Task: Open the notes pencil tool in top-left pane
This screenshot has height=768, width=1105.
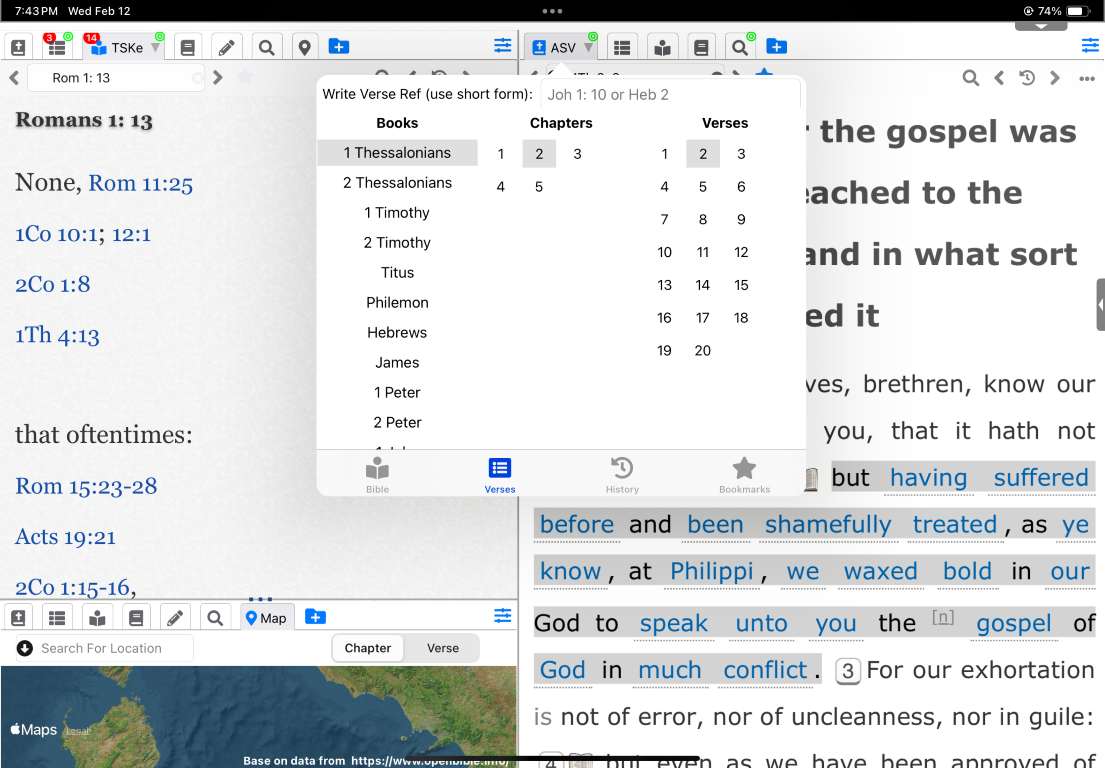Action: [x=227, y=47]
